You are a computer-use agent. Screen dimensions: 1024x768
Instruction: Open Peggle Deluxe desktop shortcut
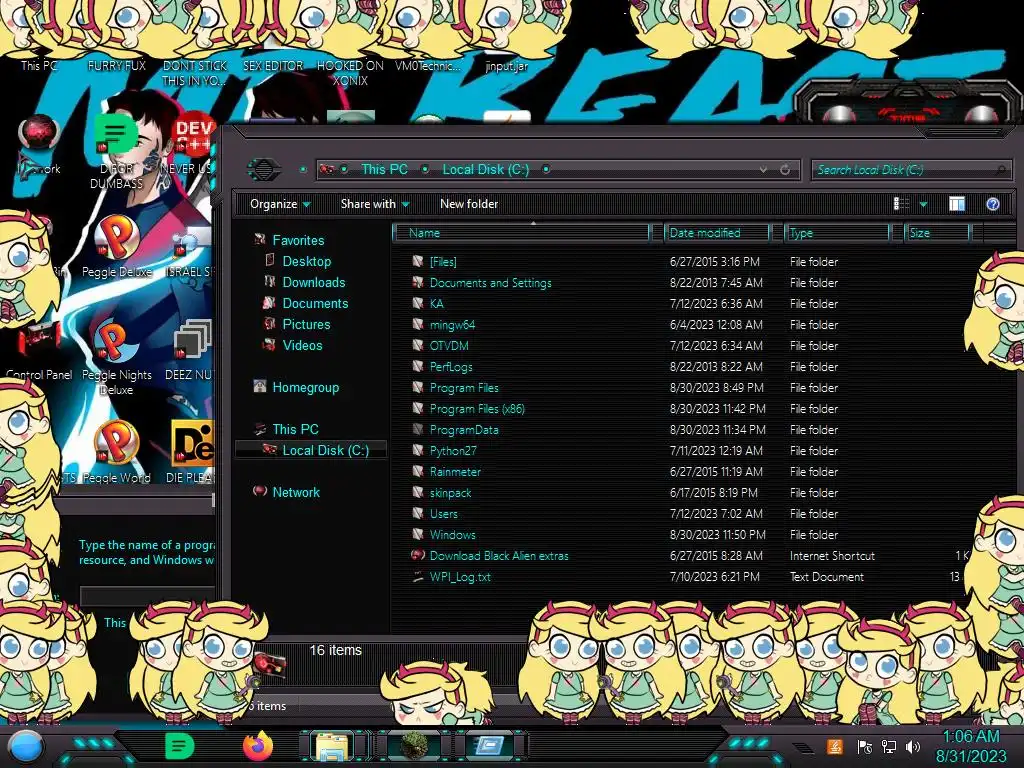117,248
